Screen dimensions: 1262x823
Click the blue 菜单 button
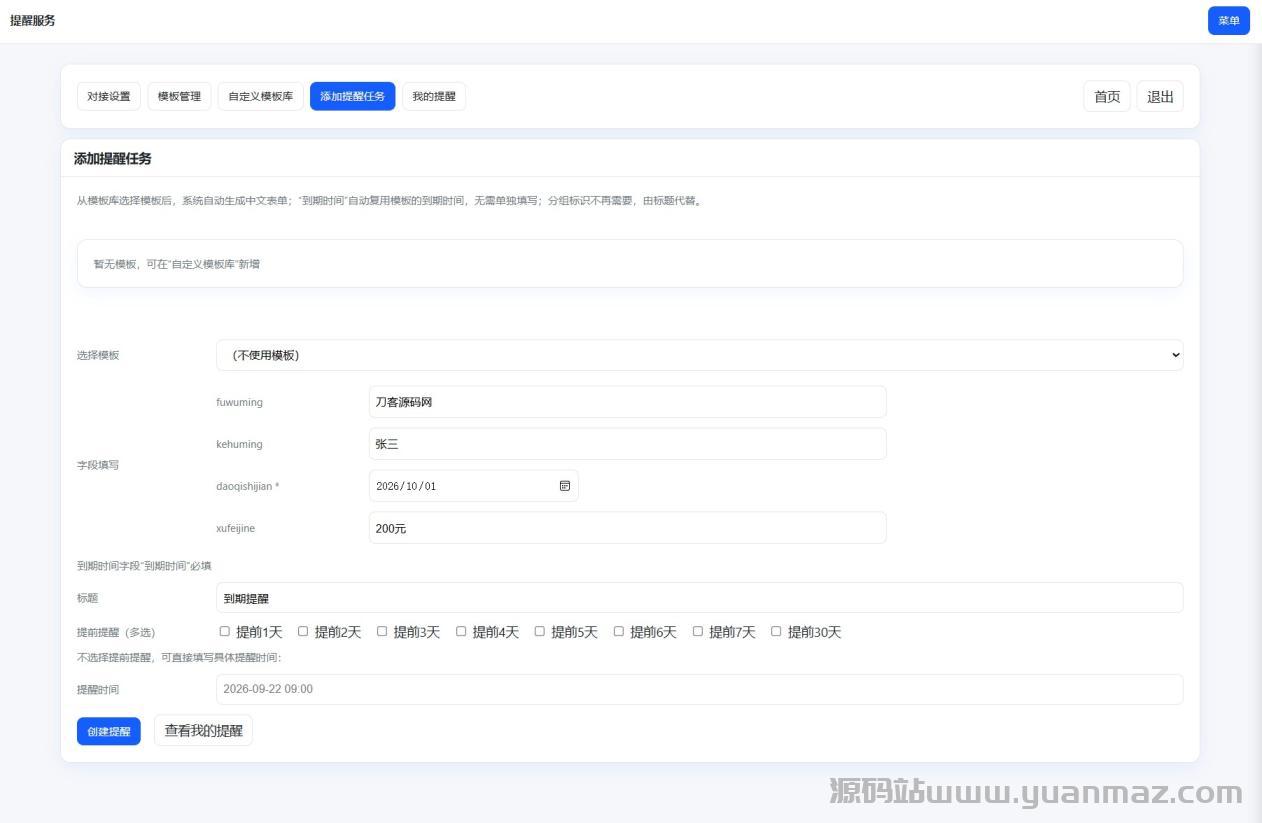coord(1228,21)
